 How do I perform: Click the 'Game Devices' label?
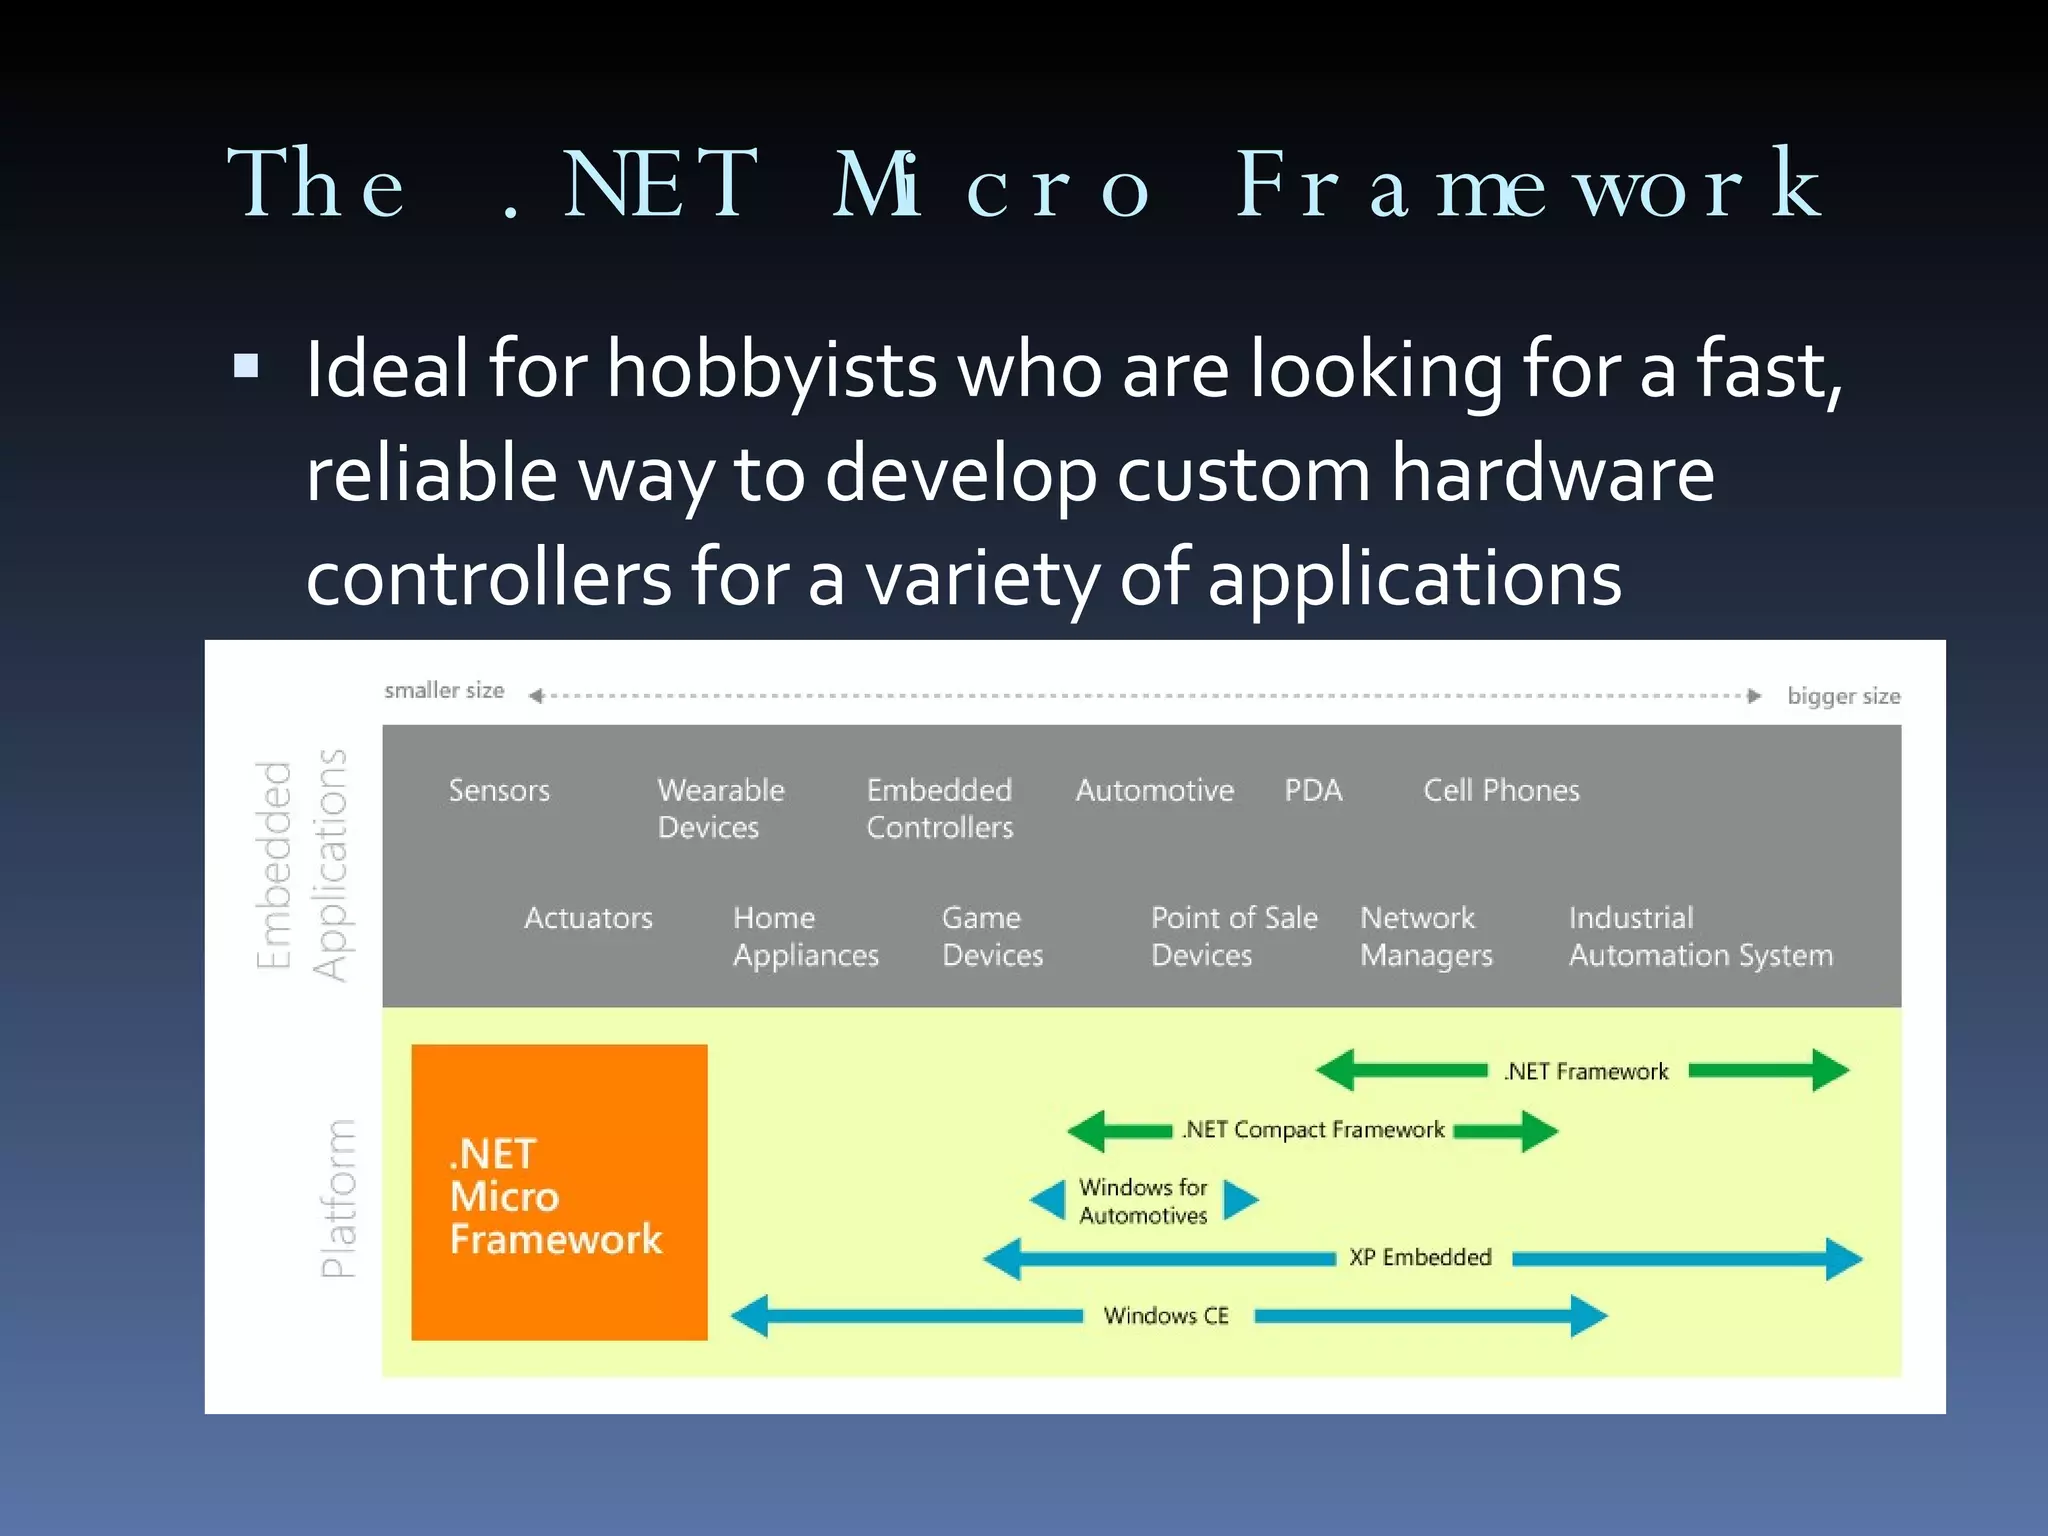[x=992, y=936]
